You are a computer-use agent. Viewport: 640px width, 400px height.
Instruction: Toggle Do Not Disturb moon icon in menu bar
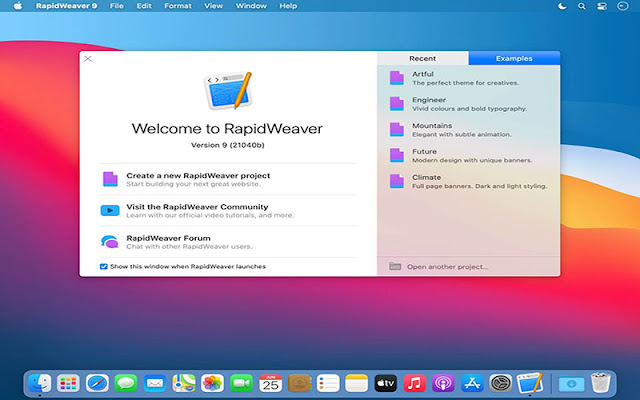coord(562,6)
